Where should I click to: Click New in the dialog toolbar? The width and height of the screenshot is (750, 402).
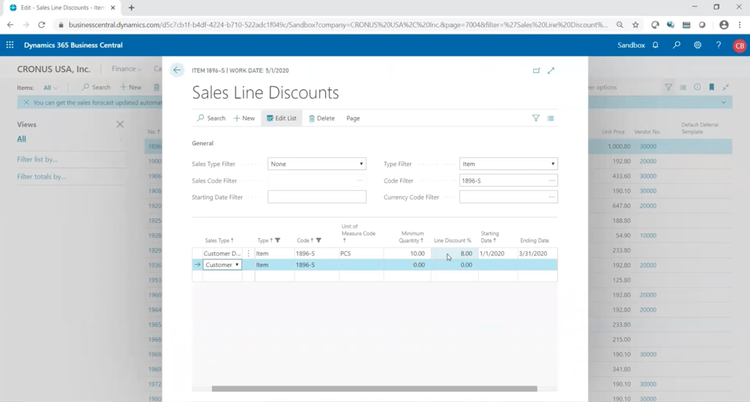click(244, 118)
